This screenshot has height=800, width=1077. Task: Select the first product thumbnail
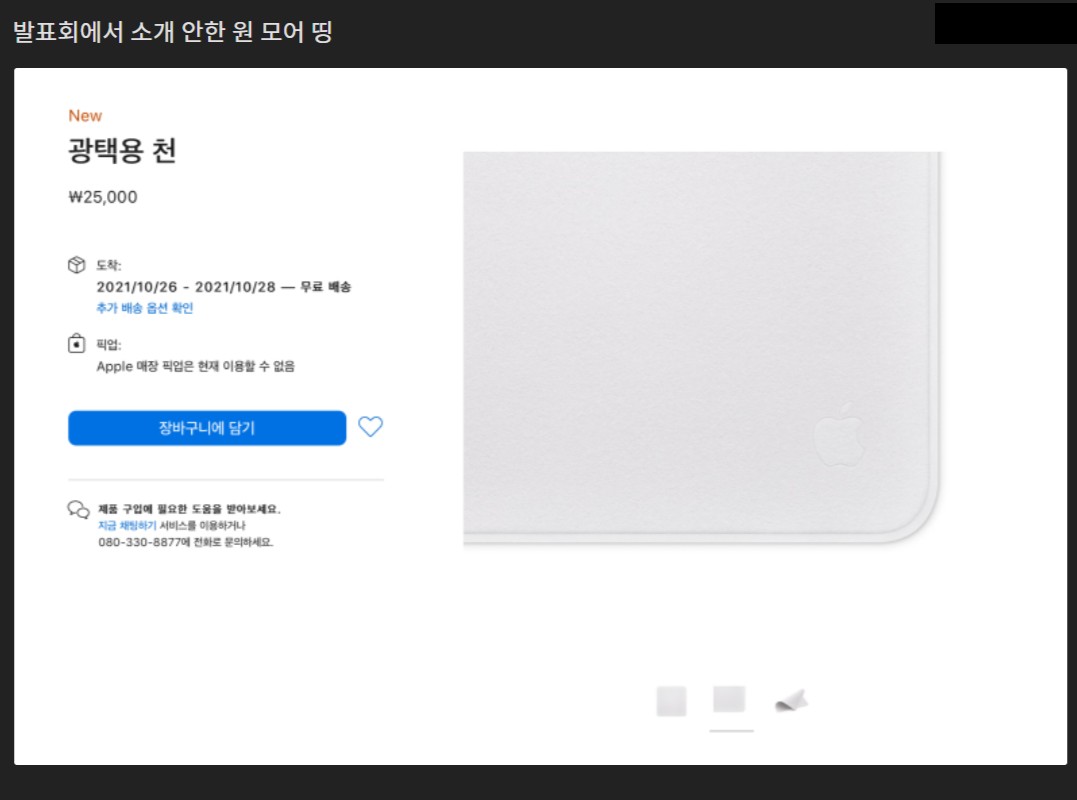[x=671, y=701]
